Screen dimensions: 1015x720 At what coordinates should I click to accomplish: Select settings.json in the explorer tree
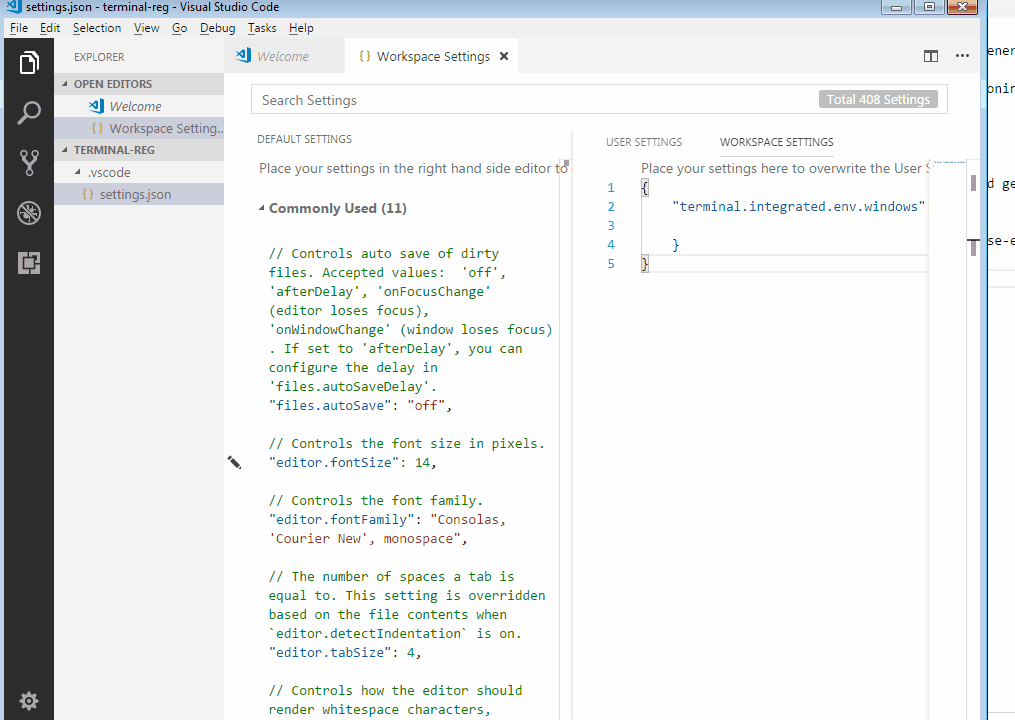click(x=139, y=194)
